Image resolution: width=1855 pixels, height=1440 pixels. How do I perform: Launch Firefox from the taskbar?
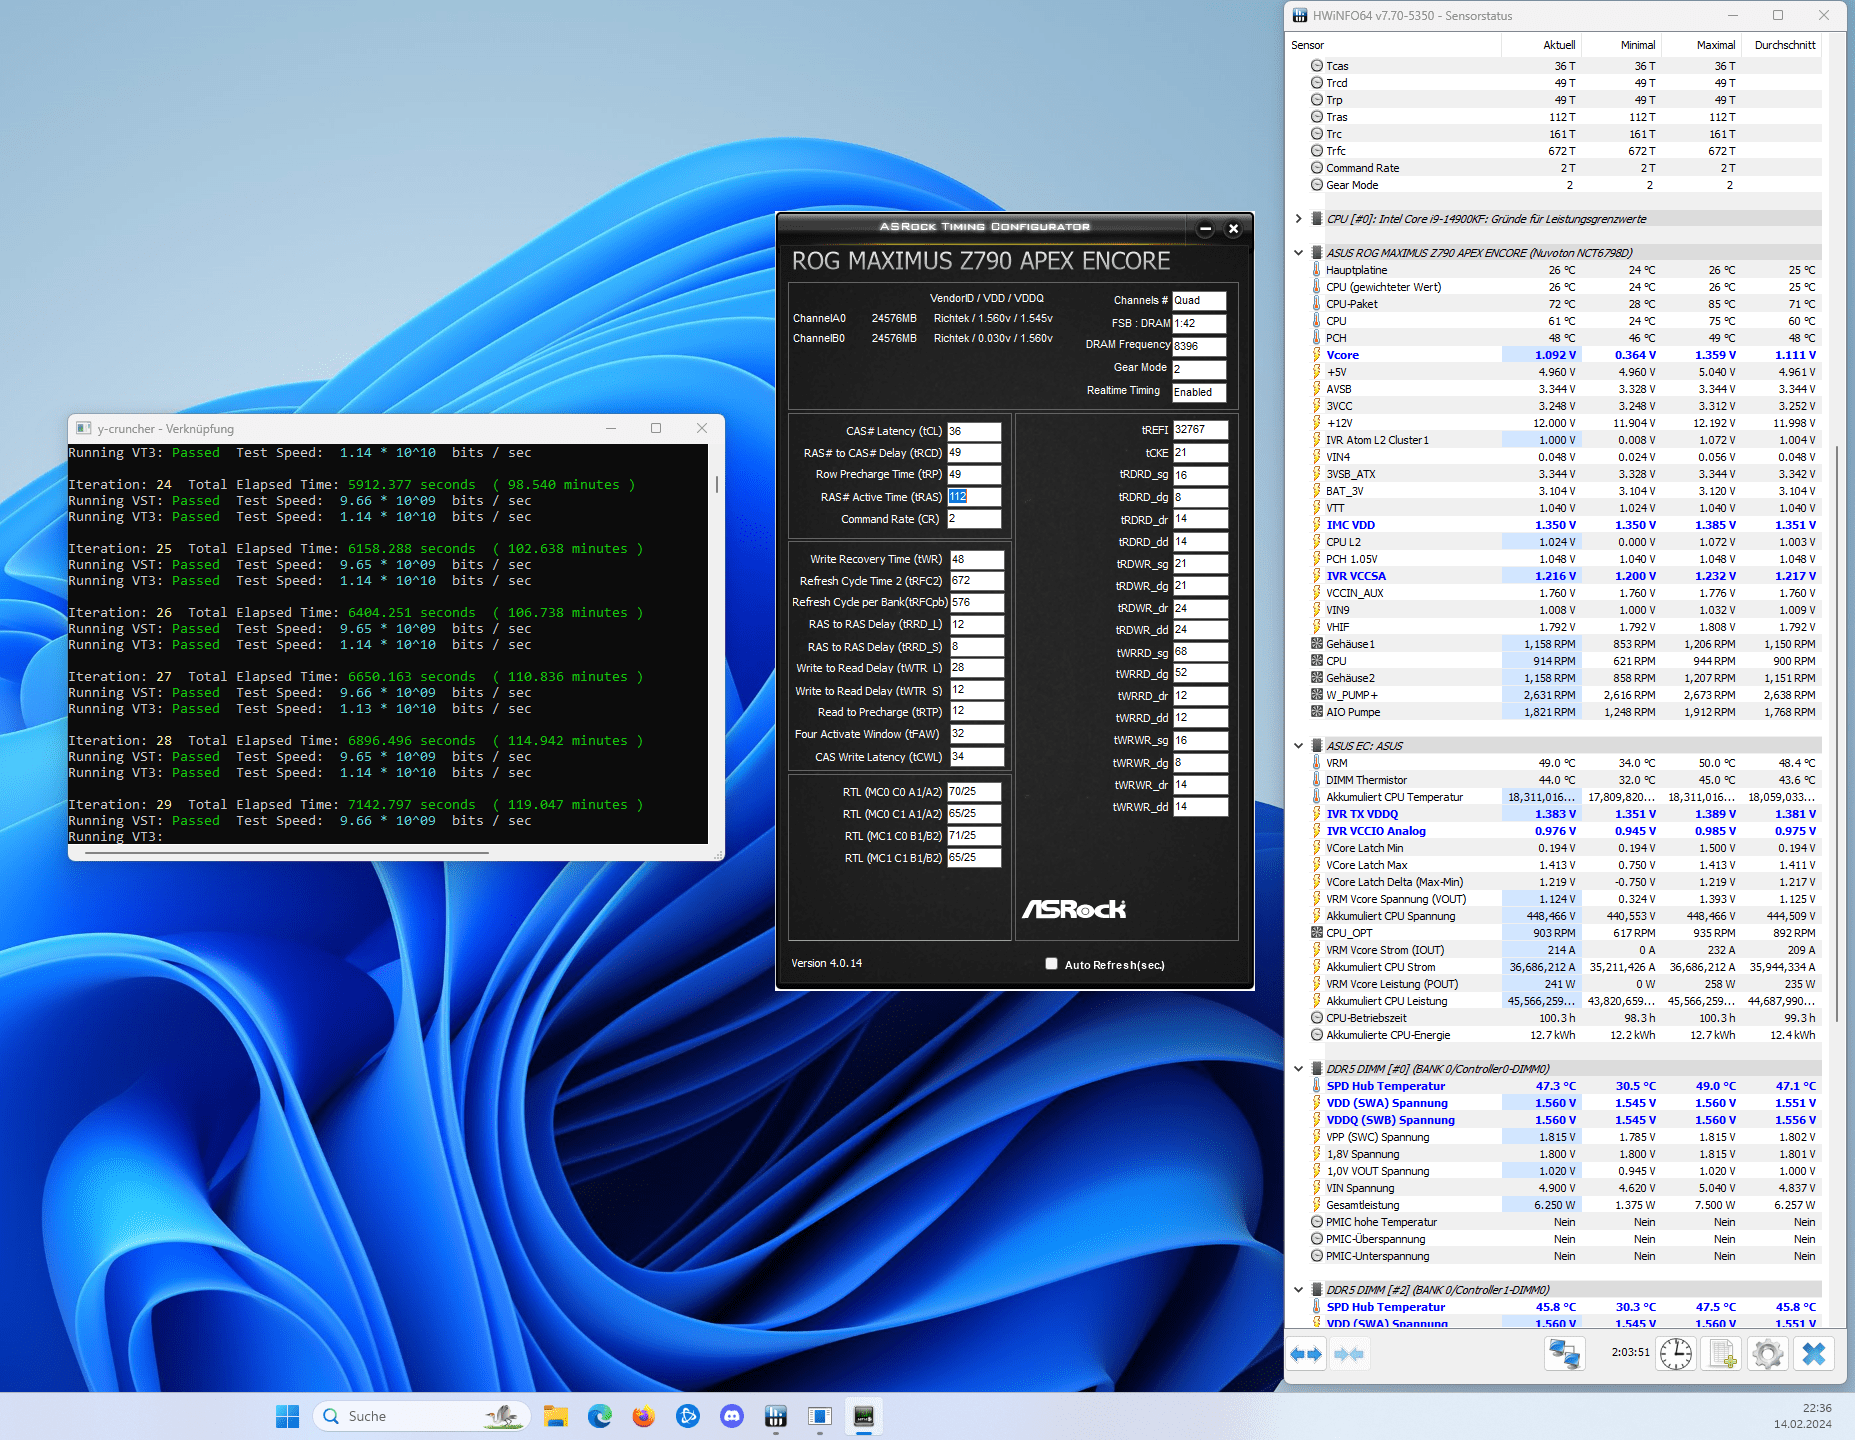pyautogui.click(x=644, y=1416)
